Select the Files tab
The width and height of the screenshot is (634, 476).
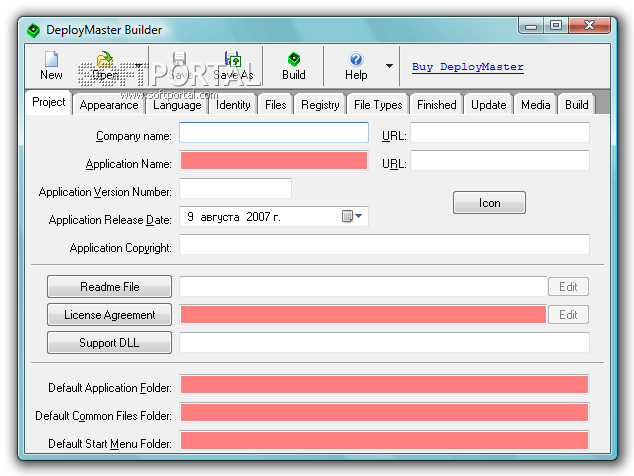276,105
